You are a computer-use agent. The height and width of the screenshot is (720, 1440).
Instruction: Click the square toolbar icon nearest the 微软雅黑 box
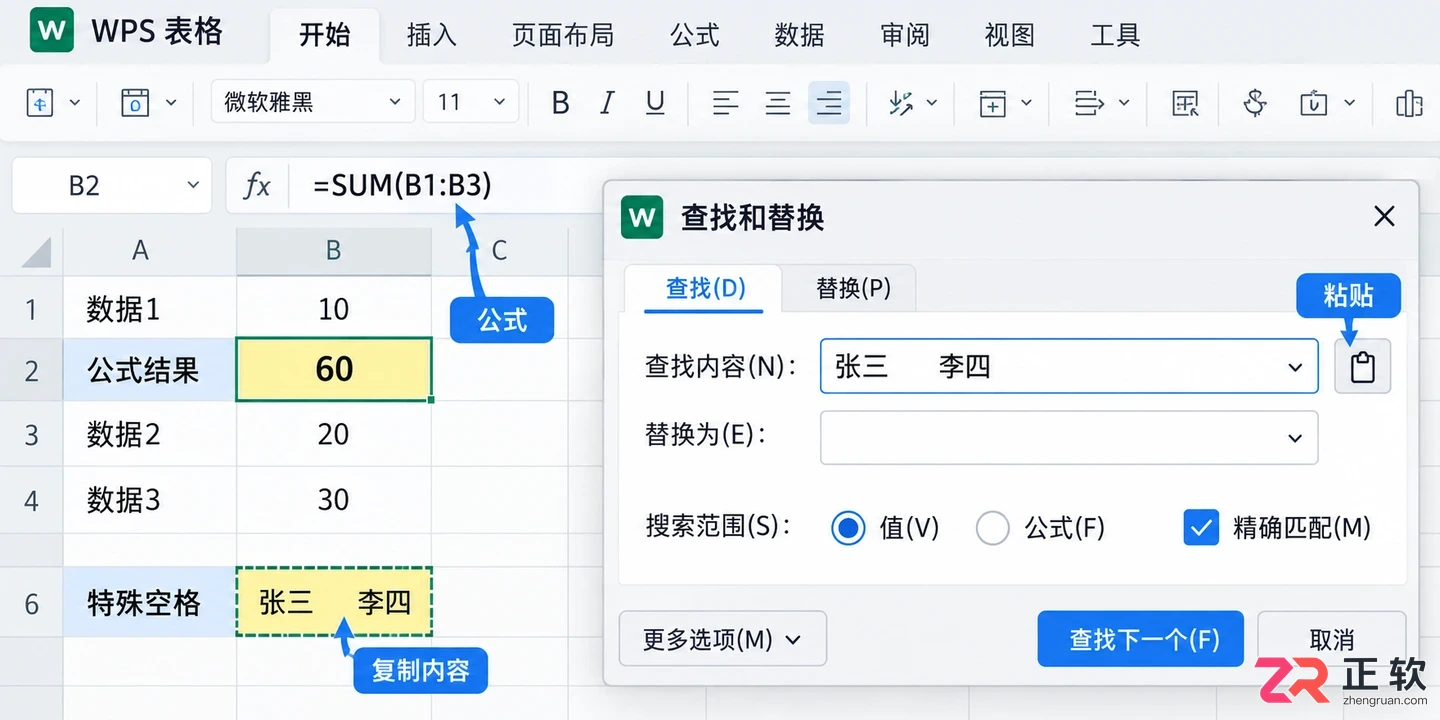[x=135, y=102]
